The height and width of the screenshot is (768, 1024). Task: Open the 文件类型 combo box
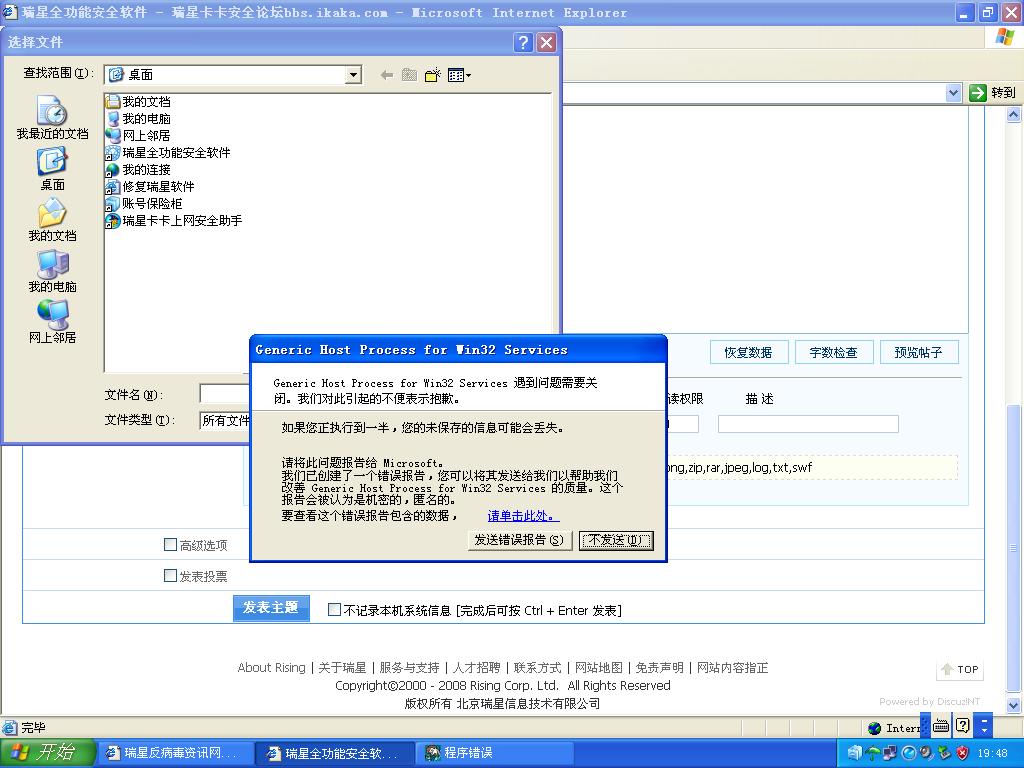tap(225, 420)
